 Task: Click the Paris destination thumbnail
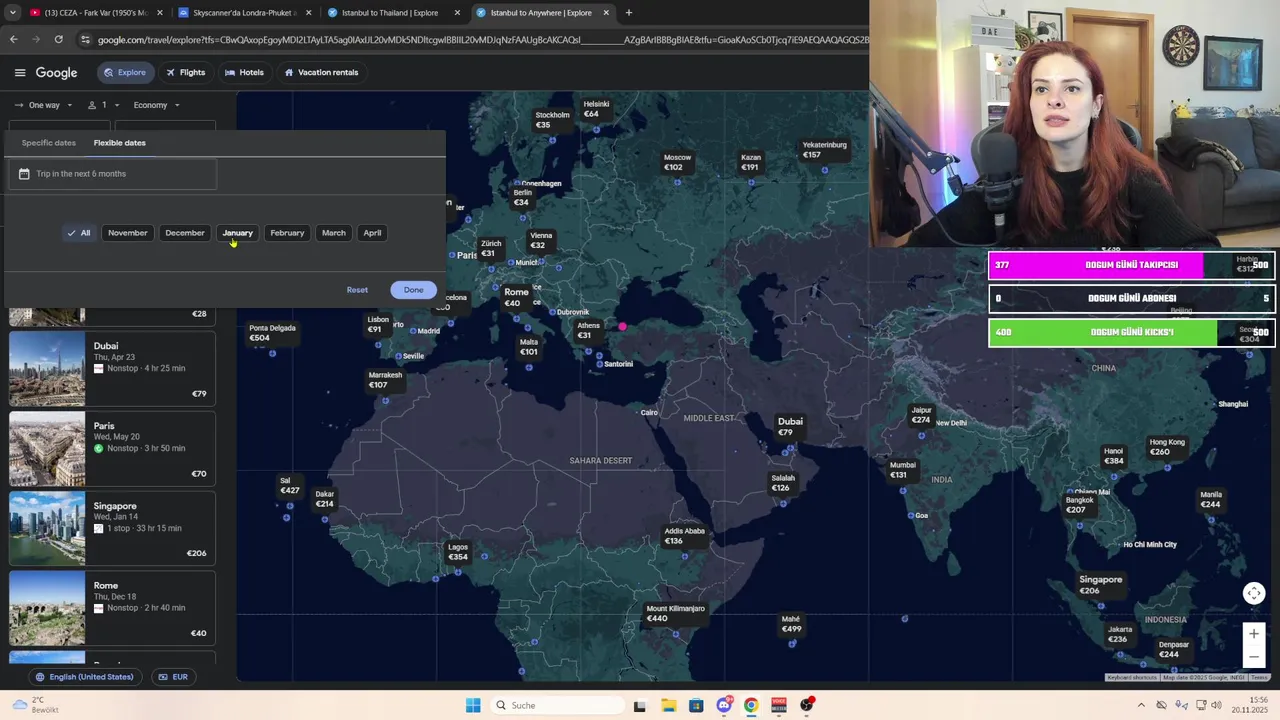47,448
